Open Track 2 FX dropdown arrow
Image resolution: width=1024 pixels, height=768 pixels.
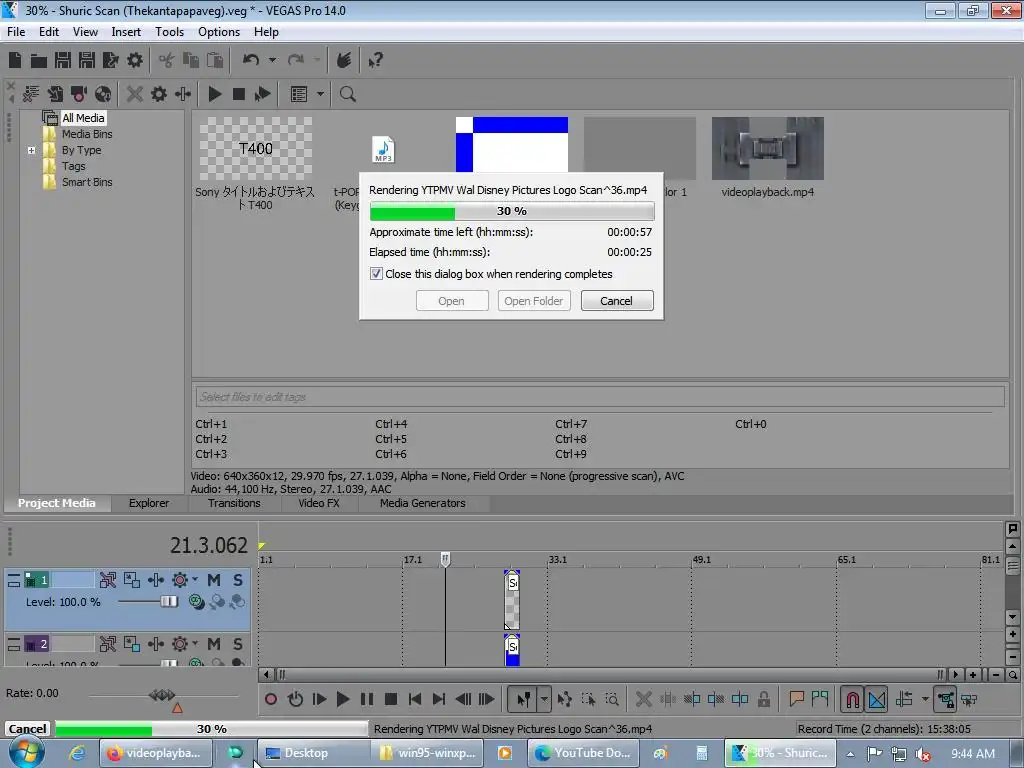click(195, 644)
